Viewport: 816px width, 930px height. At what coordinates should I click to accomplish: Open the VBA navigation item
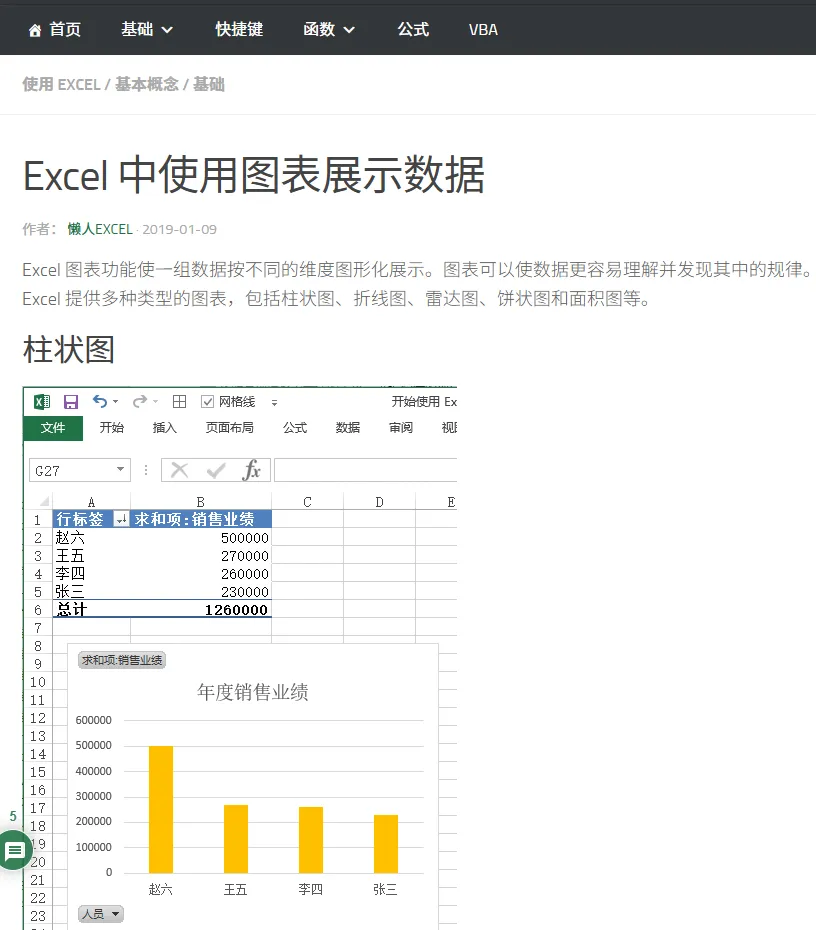483,30
